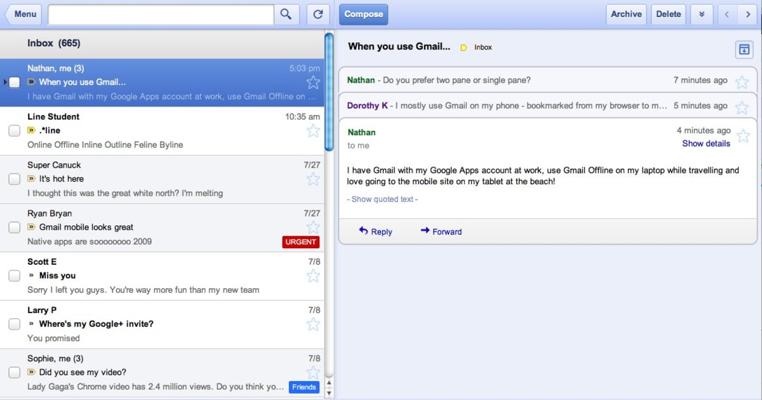Viewport: 762px width, 400px height.
Task: Open the more actions double-chevron dropdown
Action: coord(701,14)
